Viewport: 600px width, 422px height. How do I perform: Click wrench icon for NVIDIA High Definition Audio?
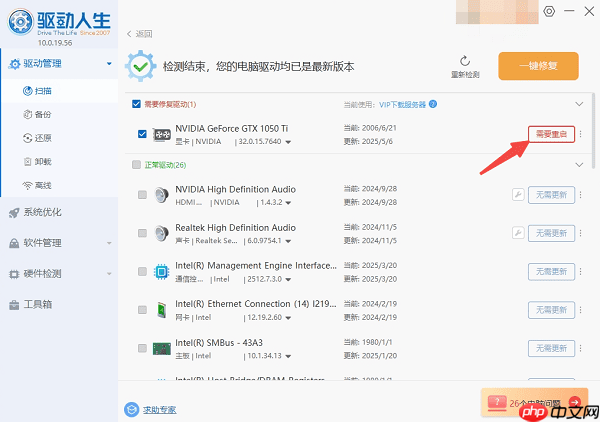pyautogui.click(x=518, y=195)
